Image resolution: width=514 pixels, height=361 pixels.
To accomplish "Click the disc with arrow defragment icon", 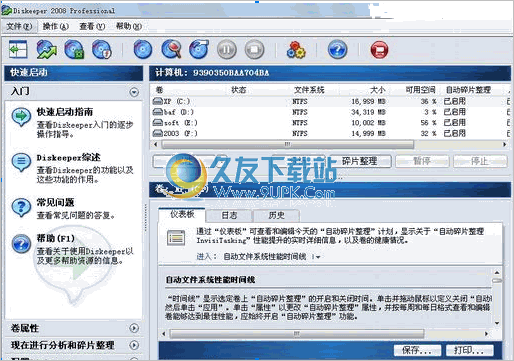I will point(199,50).
